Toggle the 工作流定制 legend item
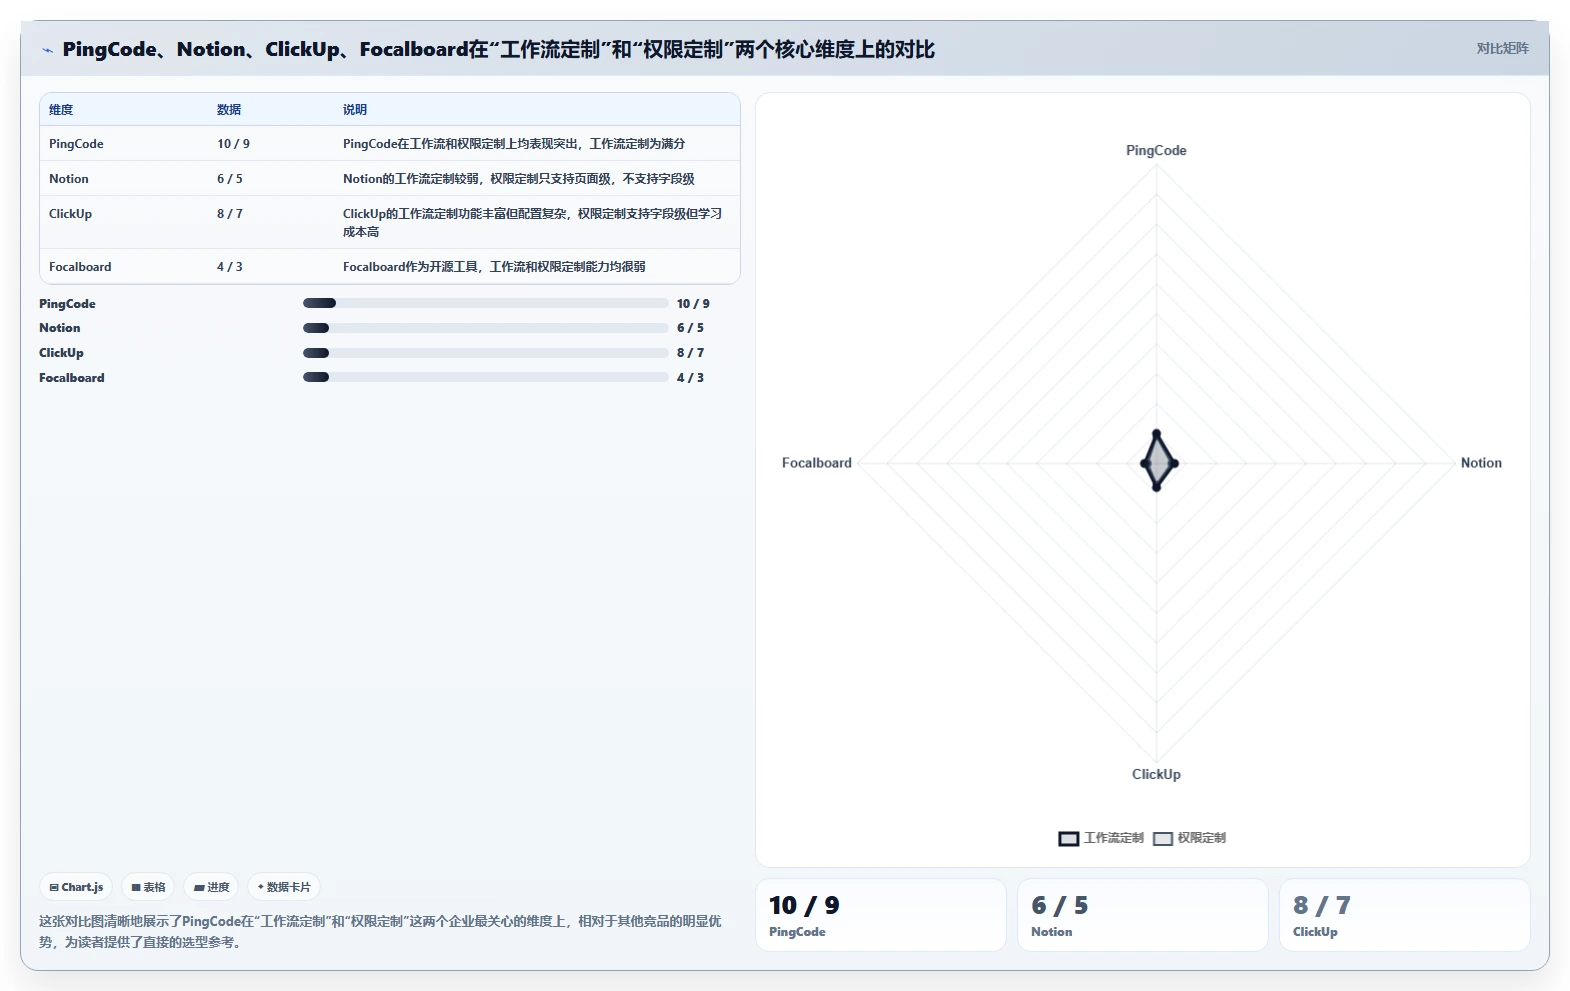This screenshot has width=1570, height=991. pos(1101,838)
